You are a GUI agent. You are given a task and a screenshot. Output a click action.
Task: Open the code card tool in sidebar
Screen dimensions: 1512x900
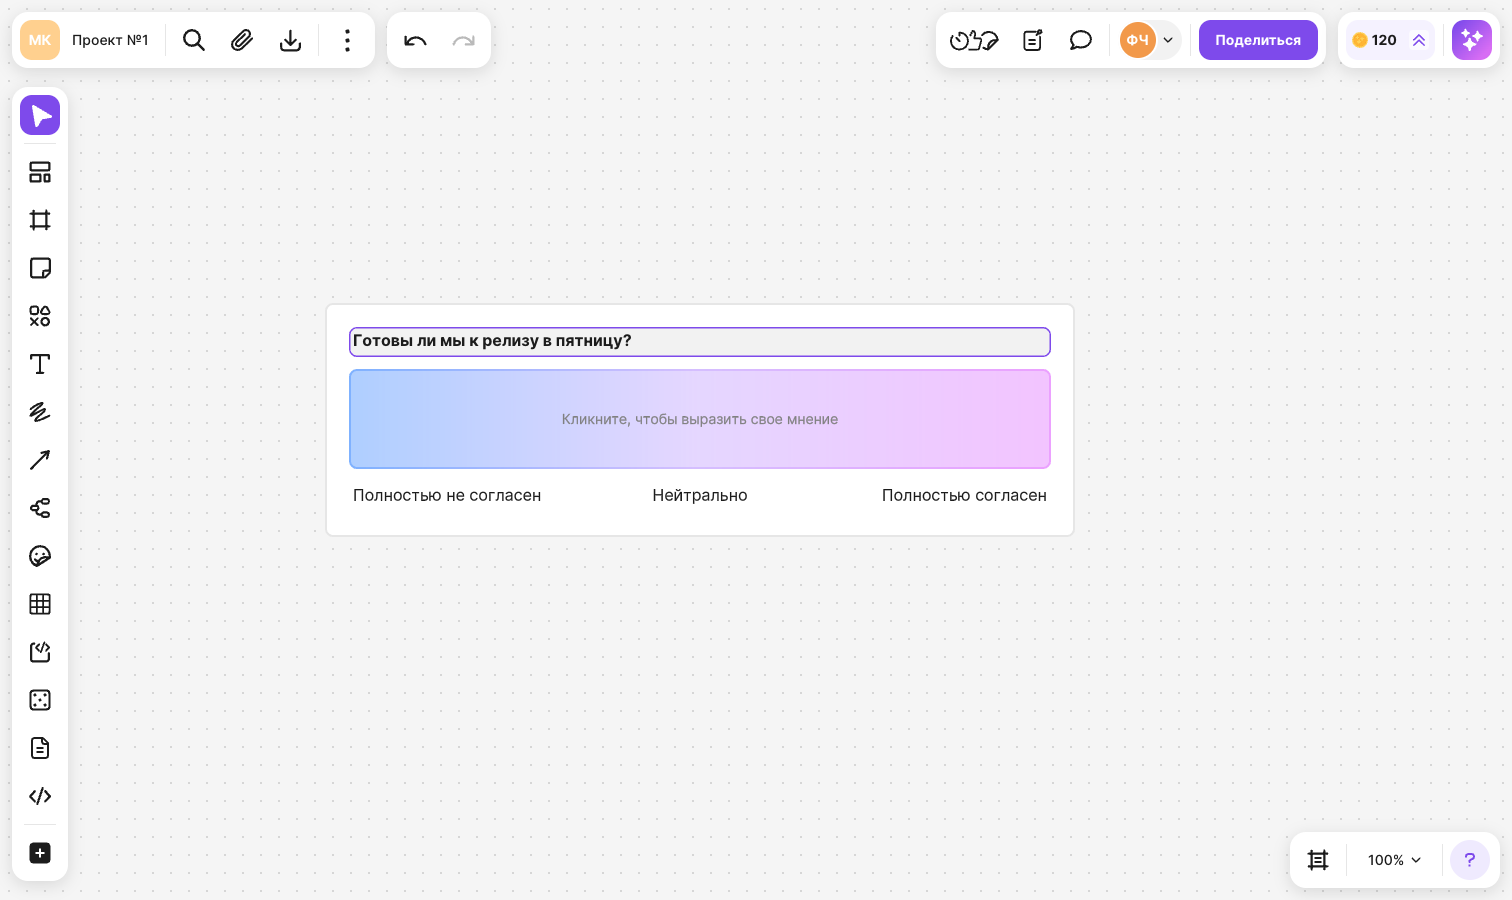tap(40, 652)
